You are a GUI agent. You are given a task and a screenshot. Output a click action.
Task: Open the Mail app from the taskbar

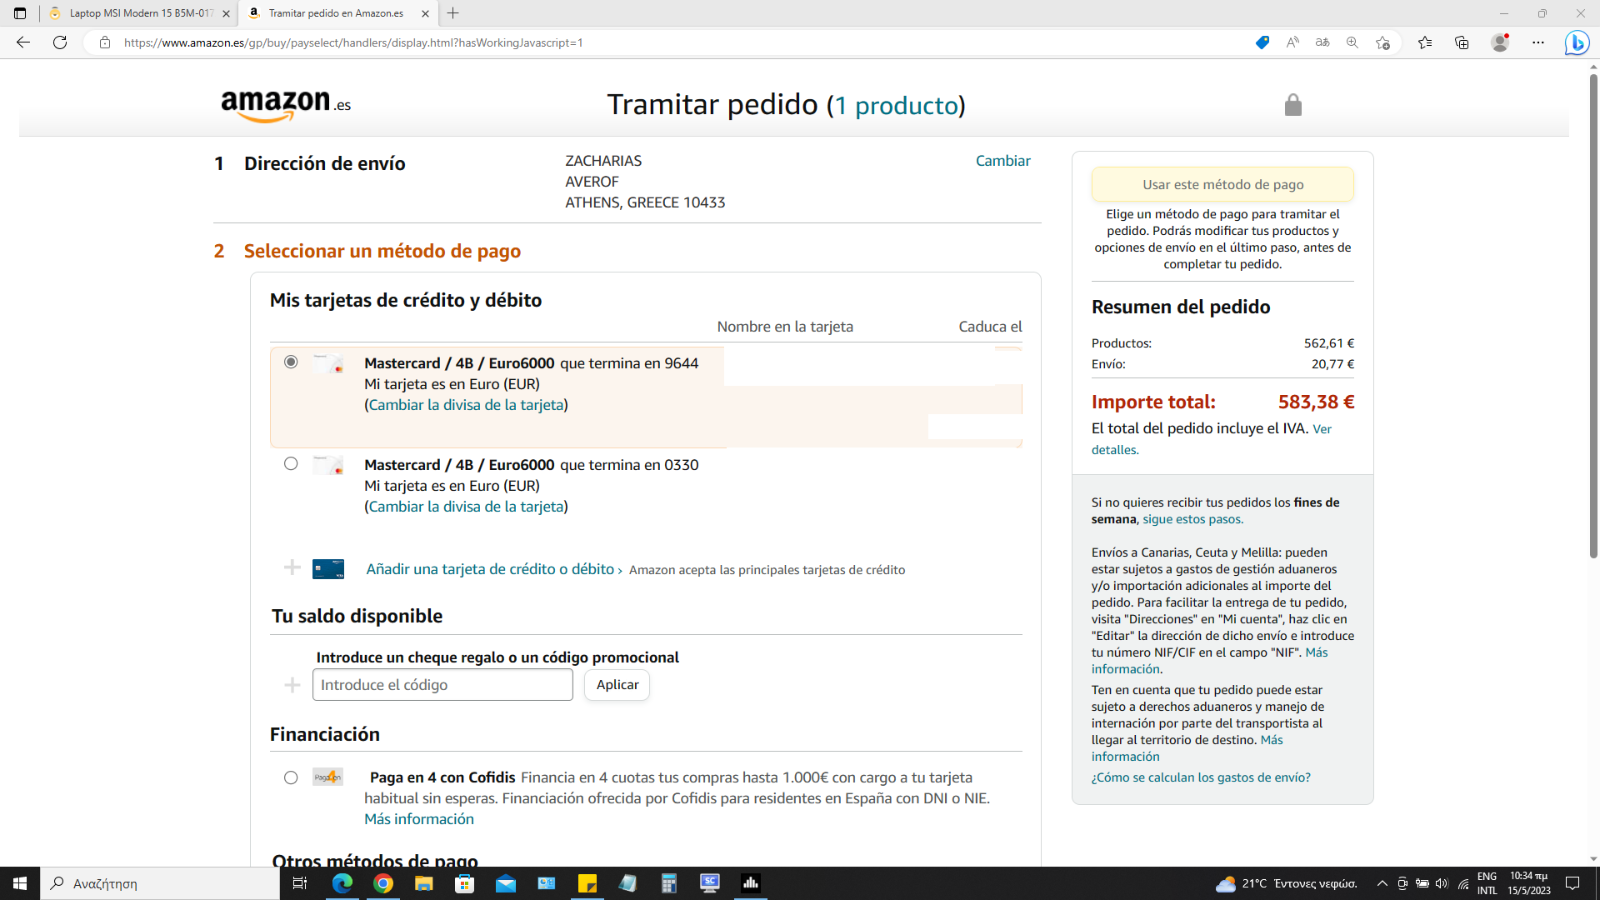(506, 883)
